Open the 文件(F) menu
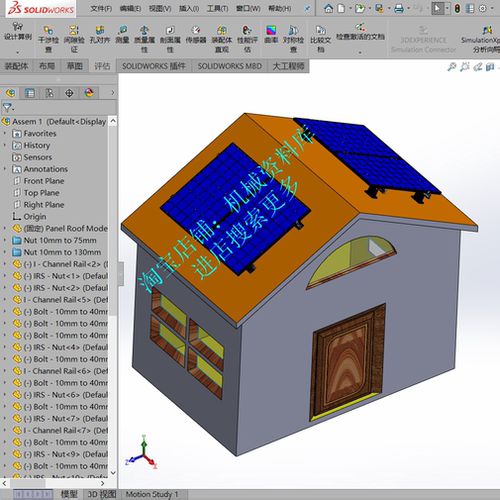500x500 pixels. [101, 9]
